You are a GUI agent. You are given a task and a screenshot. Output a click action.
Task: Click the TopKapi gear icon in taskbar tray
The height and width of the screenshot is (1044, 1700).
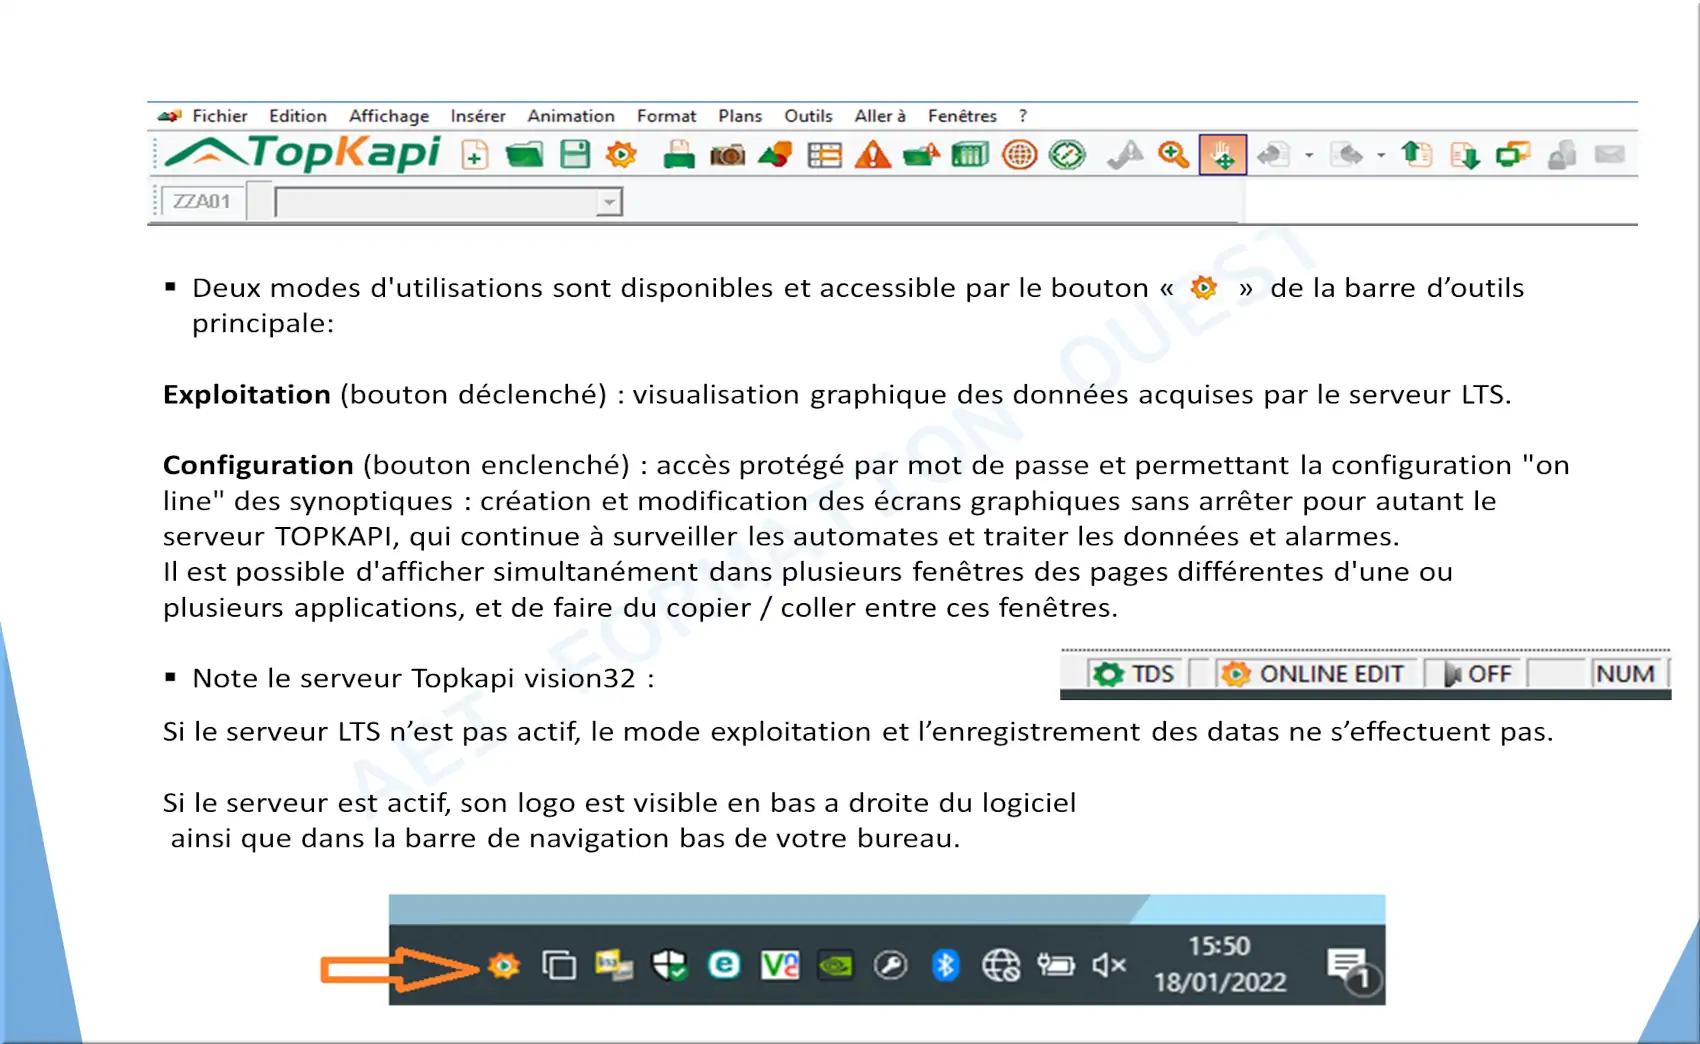[504, 966]
